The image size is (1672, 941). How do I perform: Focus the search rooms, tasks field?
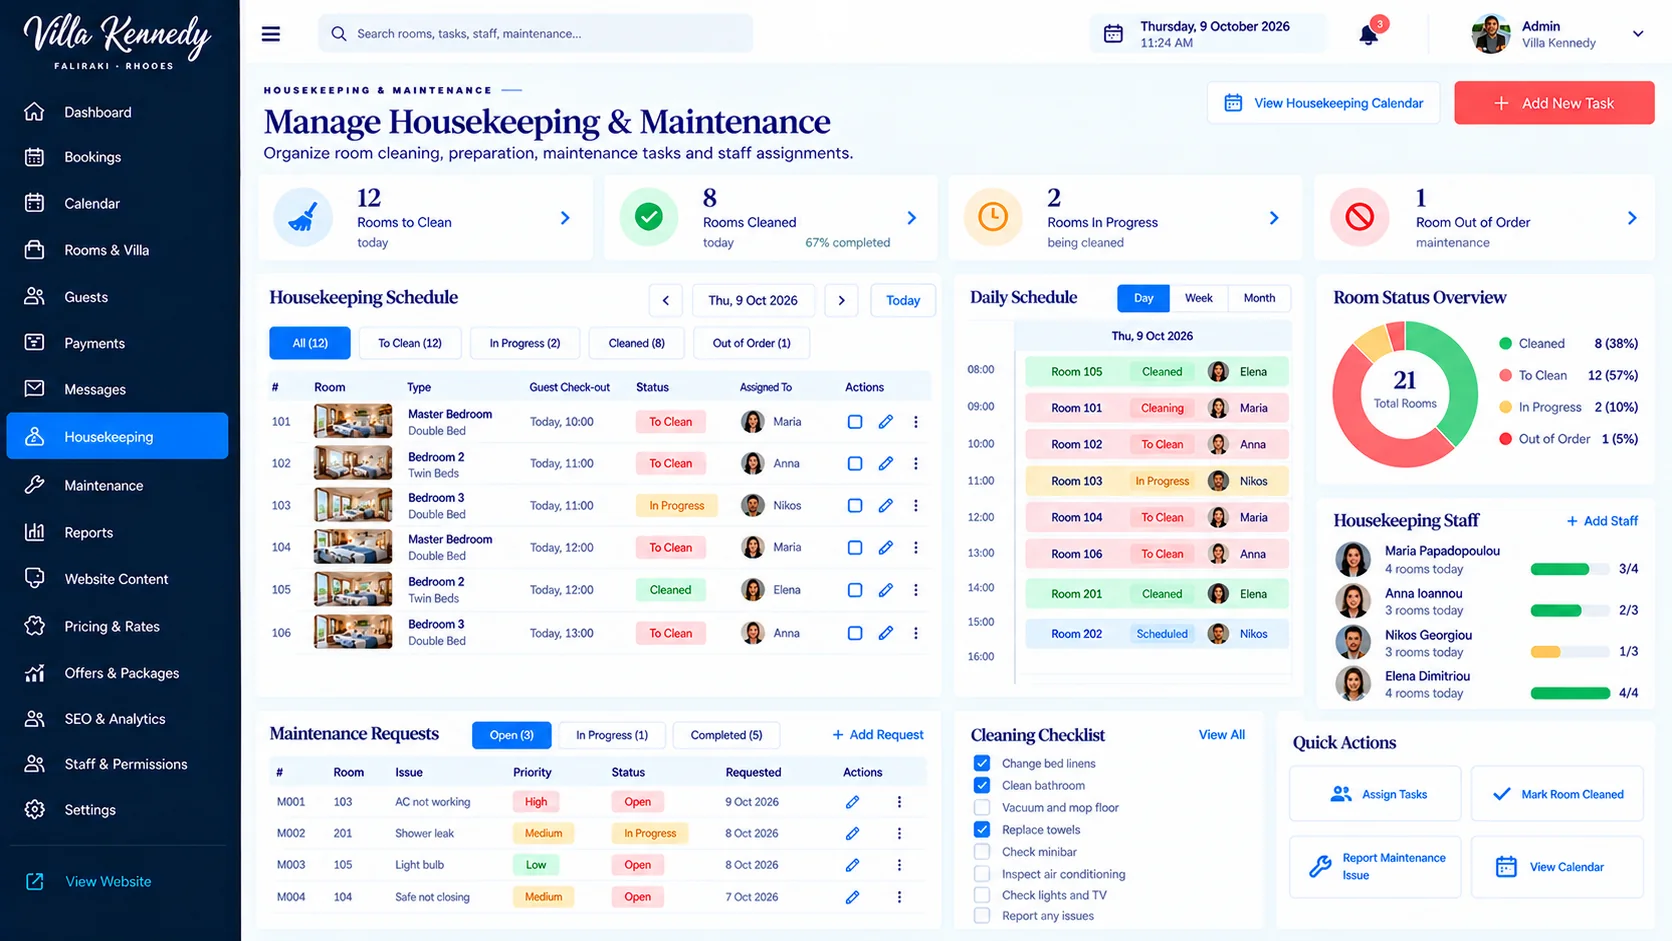coord(536,34)
